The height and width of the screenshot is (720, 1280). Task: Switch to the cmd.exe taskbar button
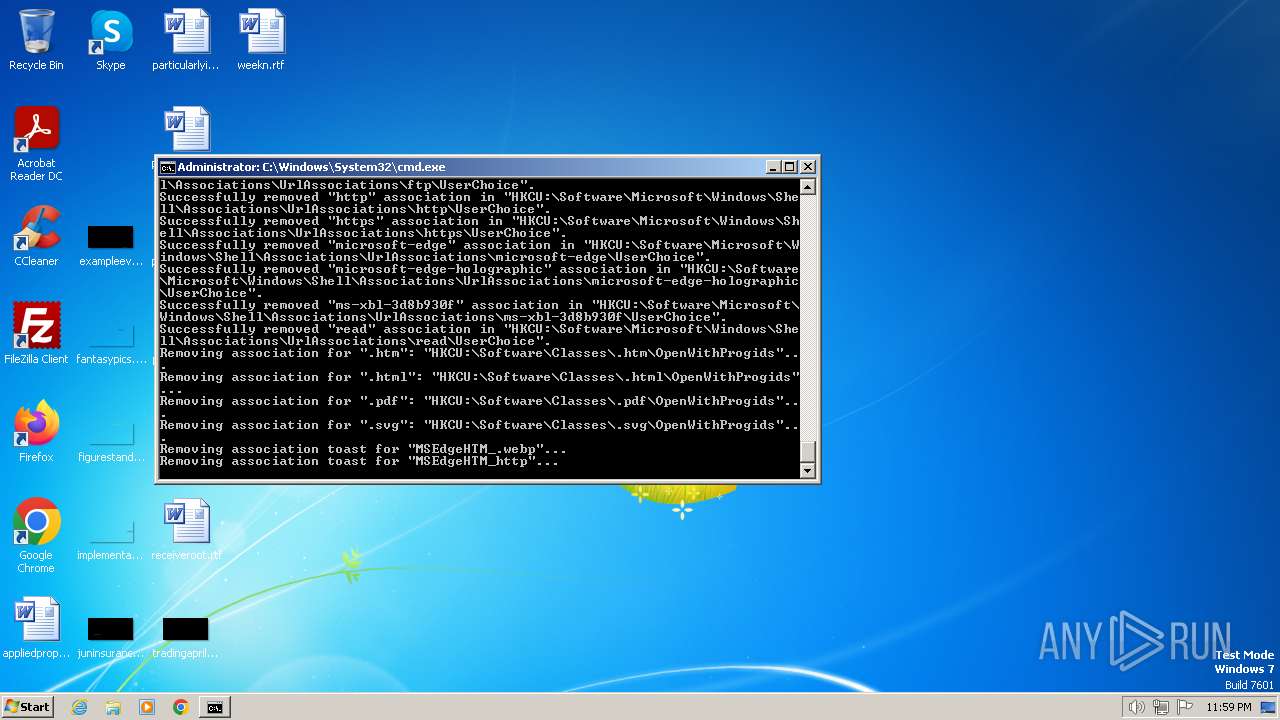[215, 707]
